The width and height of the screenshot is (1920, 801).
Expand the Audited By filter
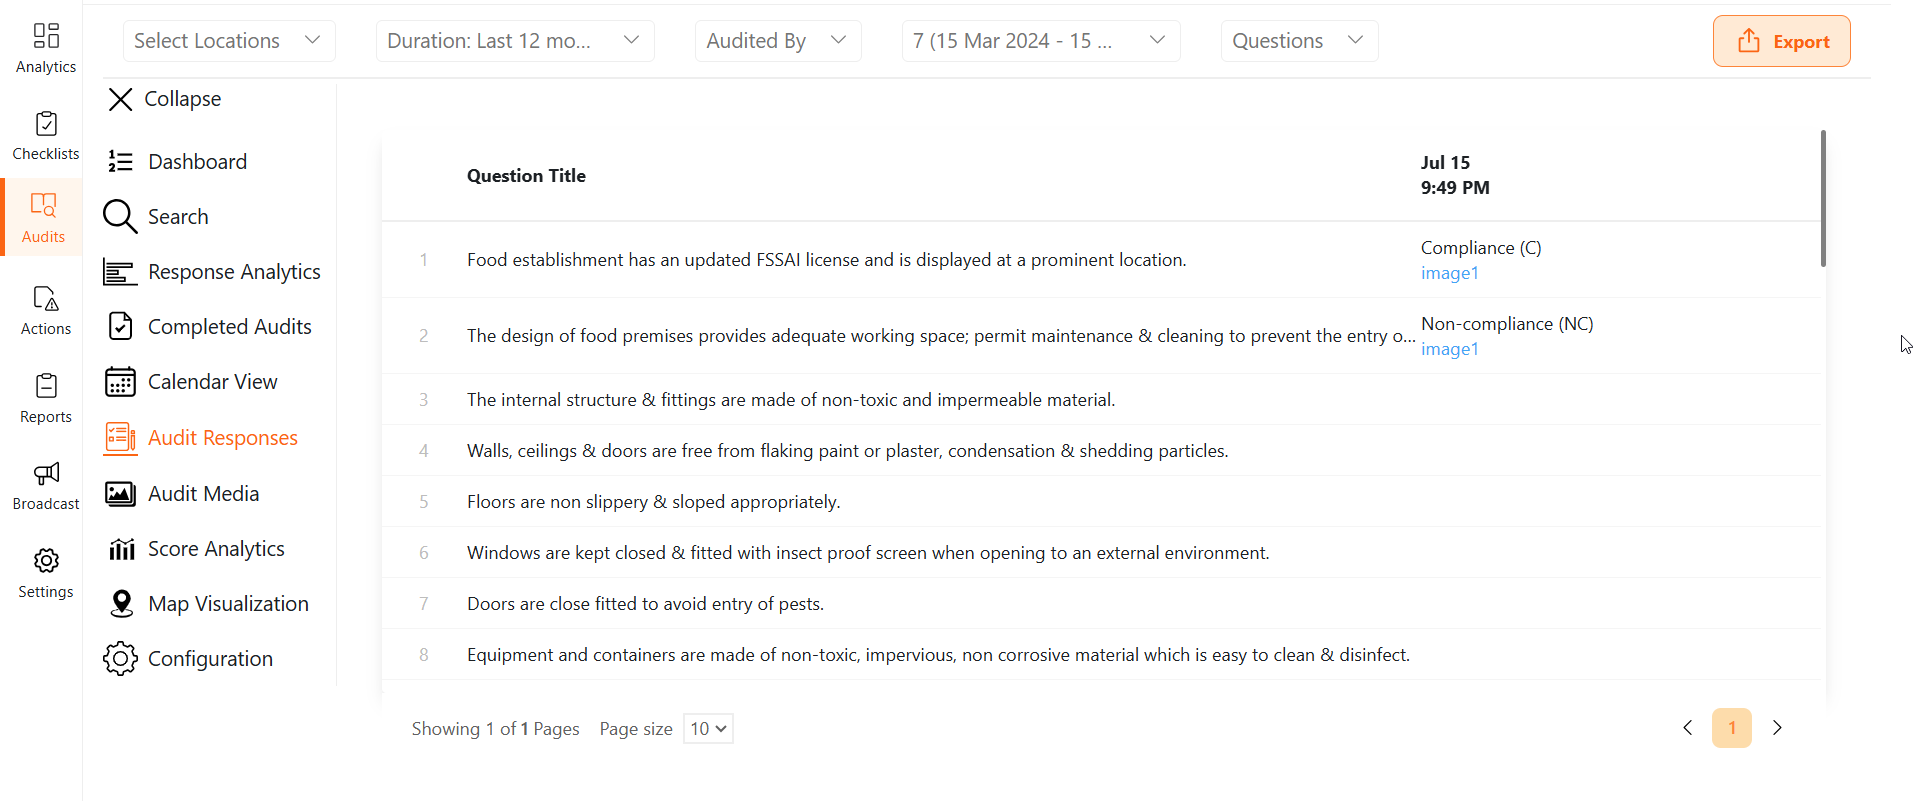point(777,41)
